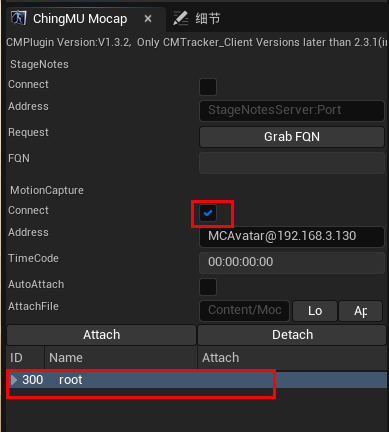Close the ChingMU Mocap tab

(148, 19)
